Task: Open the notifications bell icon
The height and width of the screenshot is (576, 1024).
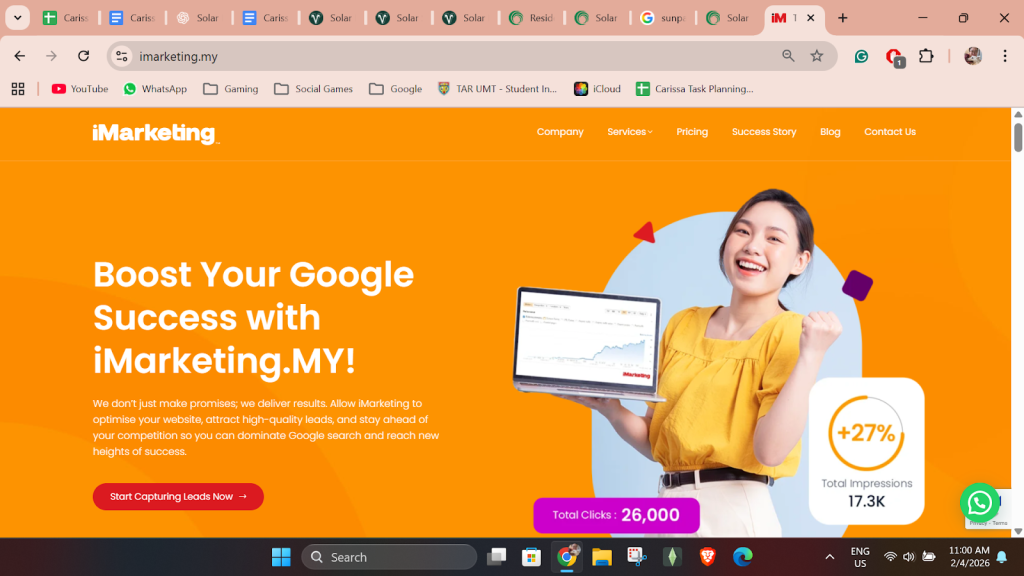Action: pos(1002,557)
